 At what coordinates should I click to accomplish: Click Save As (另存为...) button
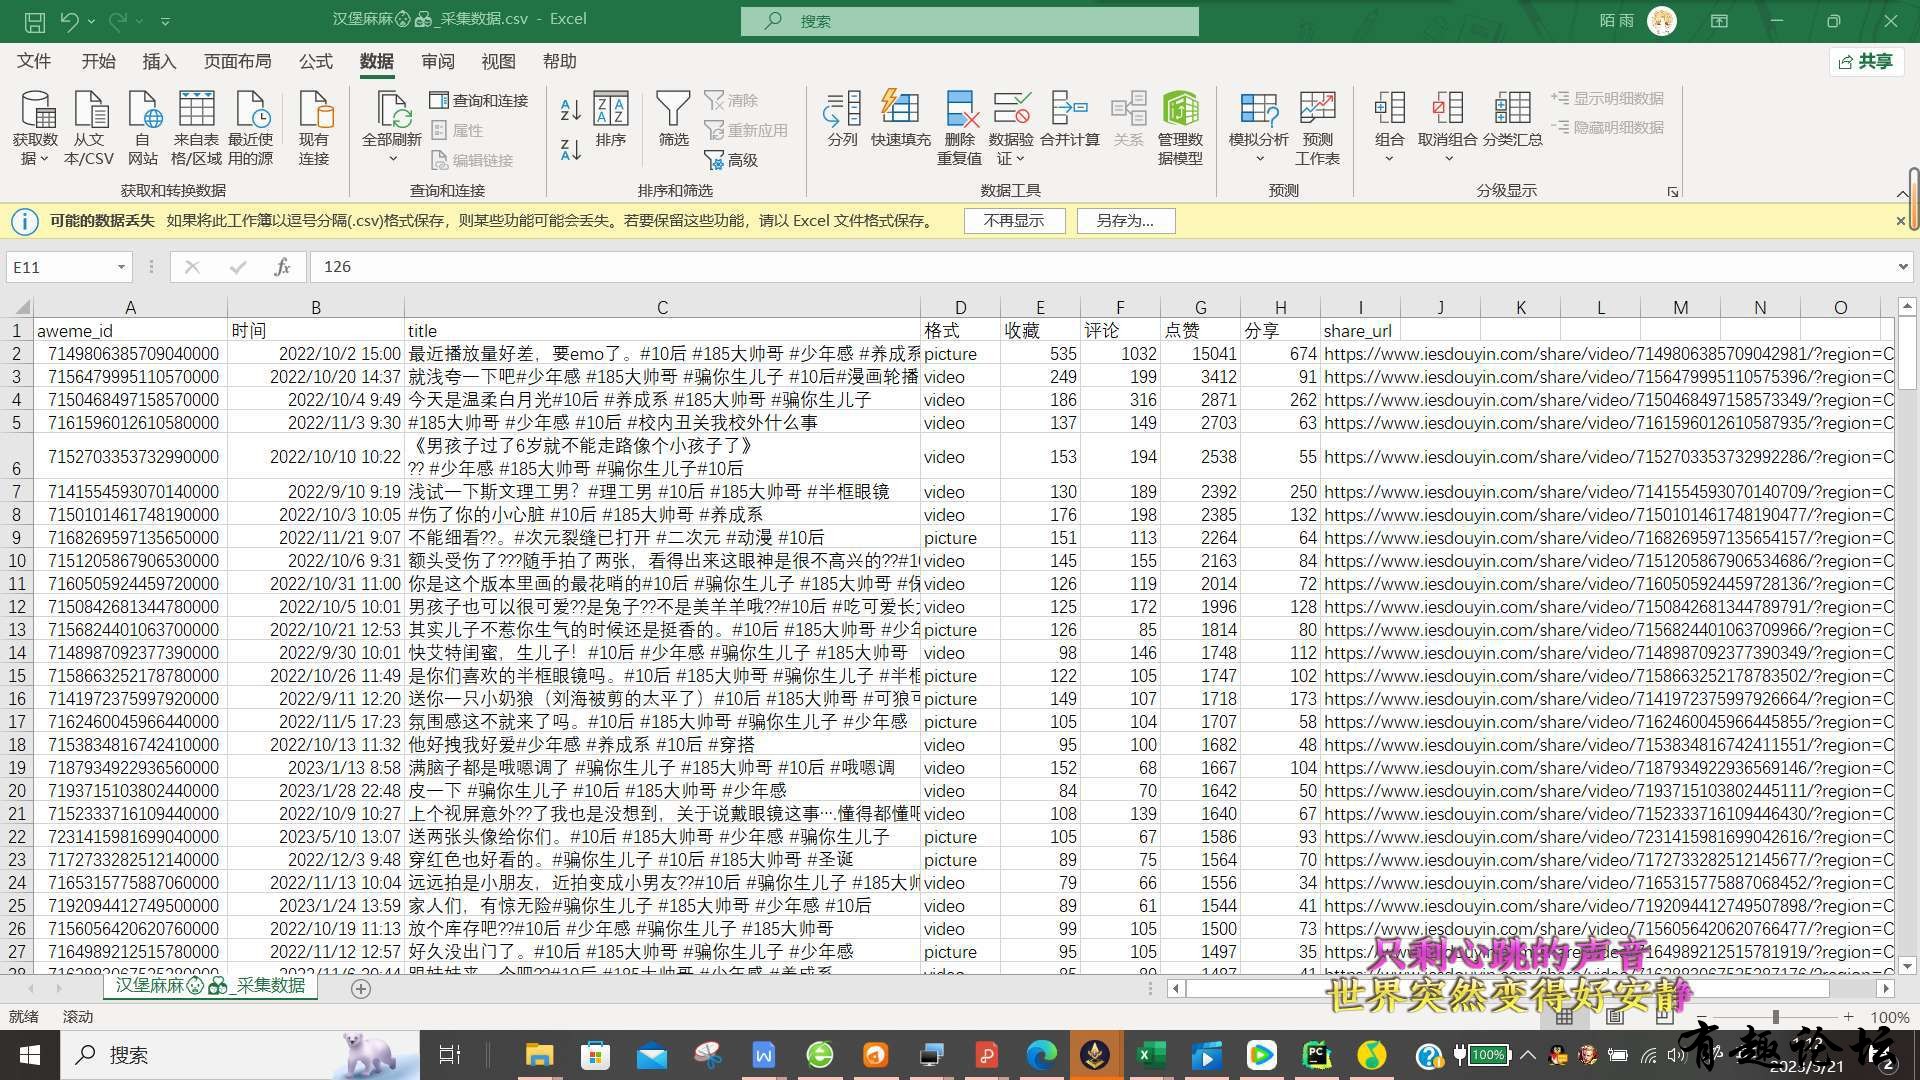coord(1125,221)
